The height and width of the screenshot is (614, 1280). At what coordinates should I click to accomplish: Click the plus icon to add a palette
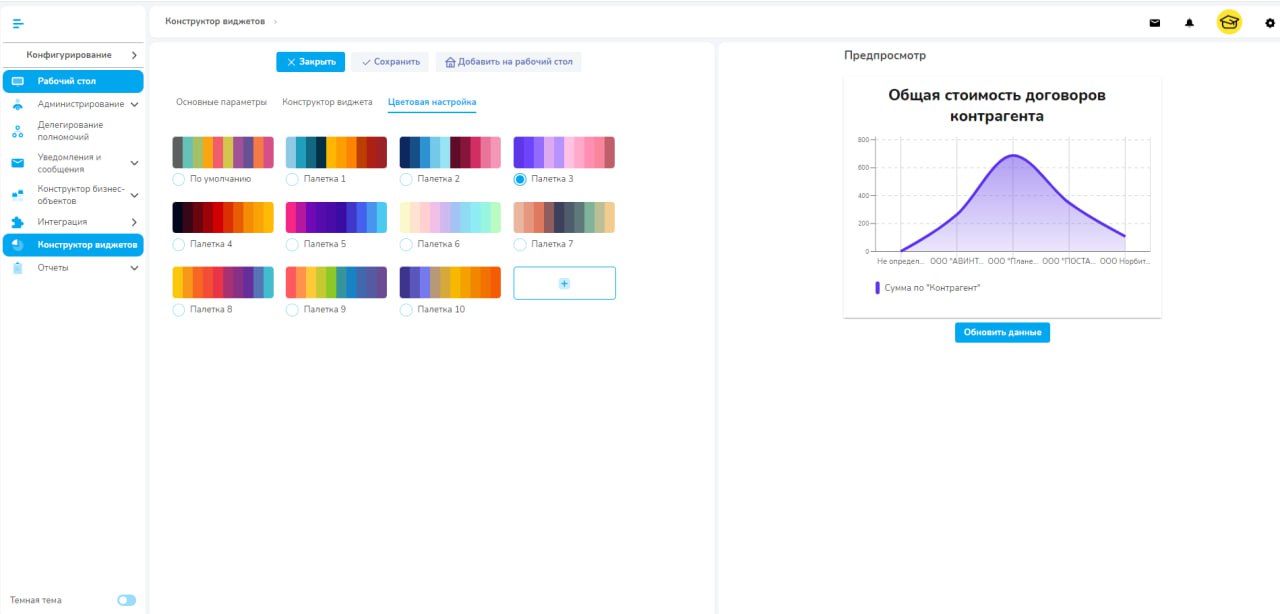click(564, 284)
